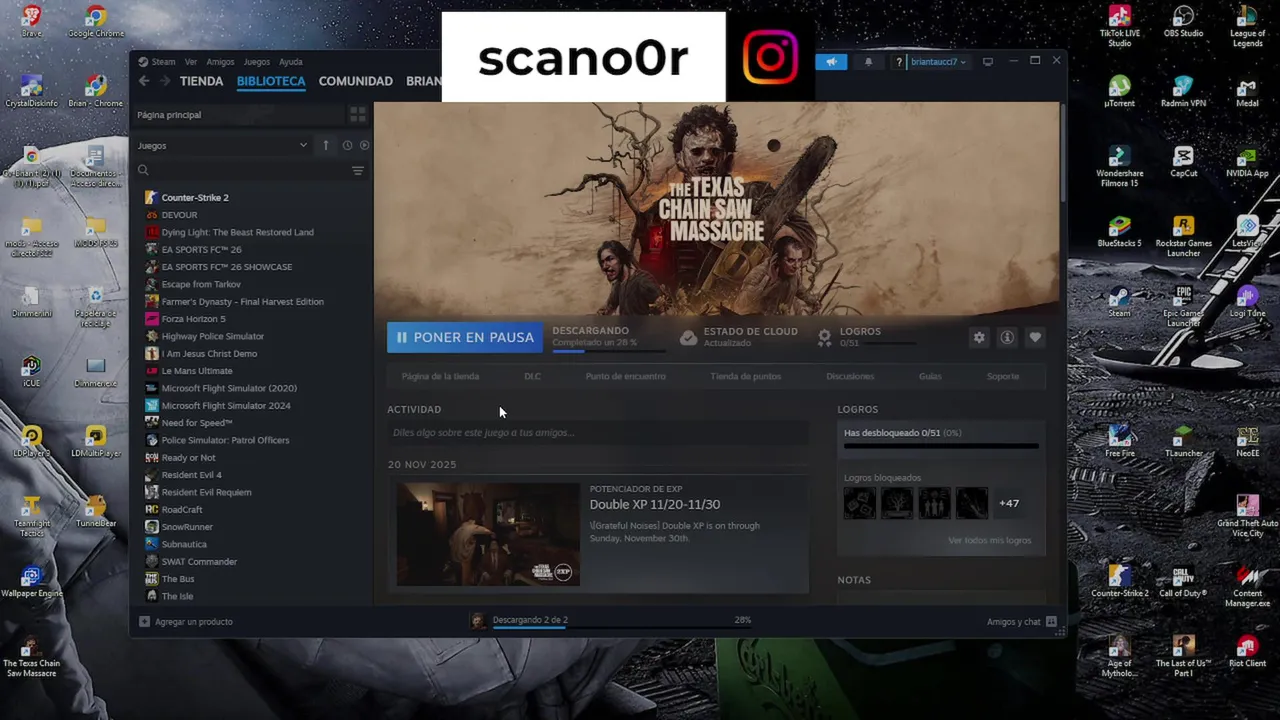Go back with the Steam navigation arrow
This screenshot has height=720, width=1280.
[144, 81]
